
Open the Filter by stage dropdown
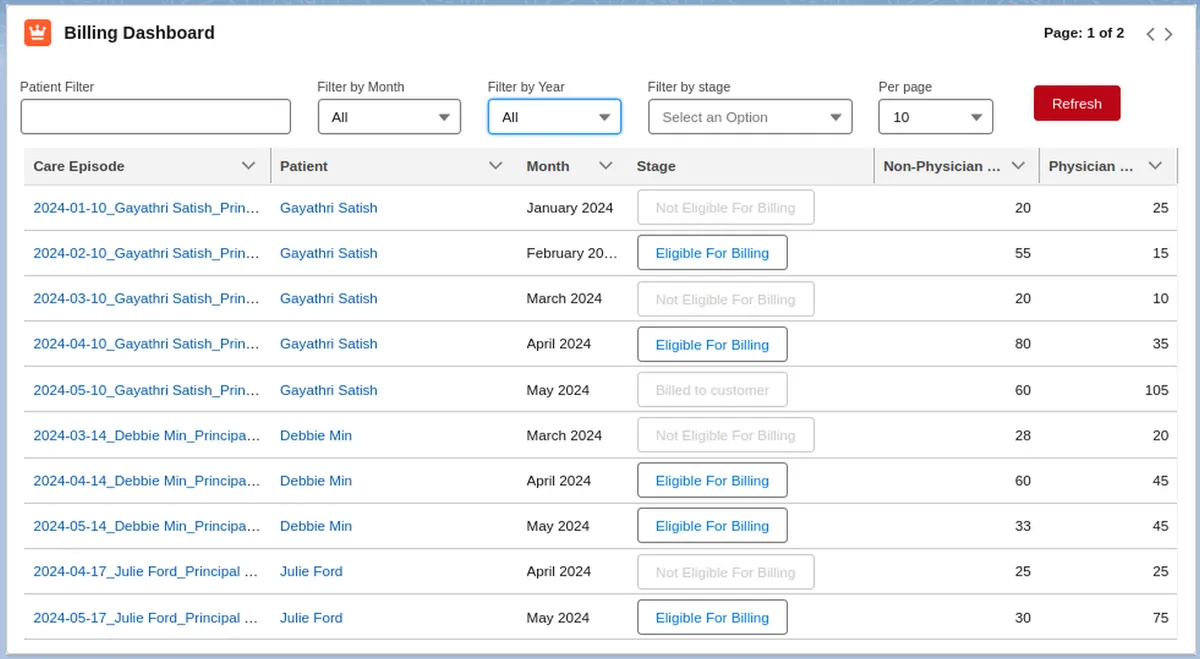(x=750, y=117)
